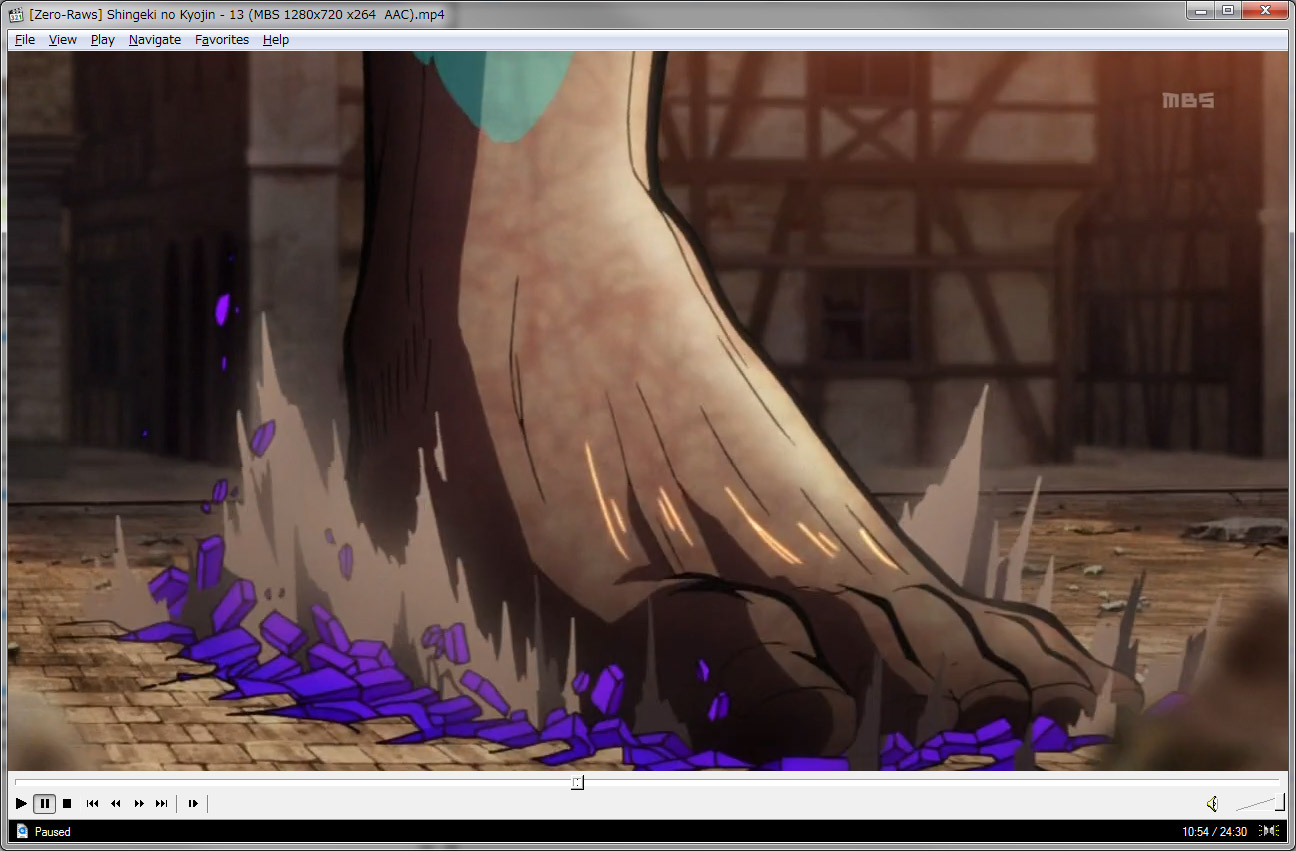Image resolution: width=1296 pixels, height=851 pixels.
Task: Decrease playback speed with rewind button
Action: 115,803
